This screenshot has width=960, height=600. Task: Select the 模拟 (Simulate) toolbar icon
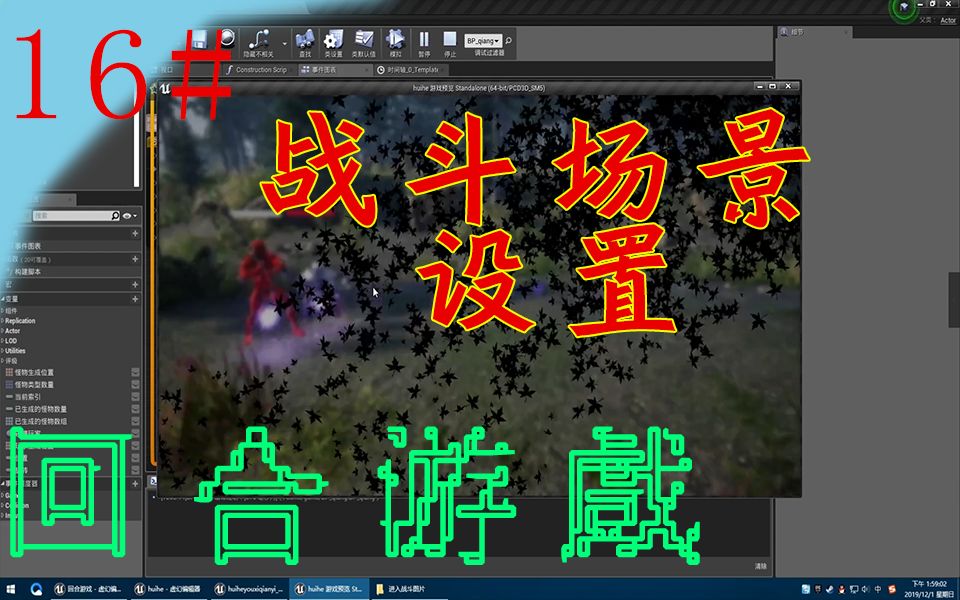tap(394, 38)
